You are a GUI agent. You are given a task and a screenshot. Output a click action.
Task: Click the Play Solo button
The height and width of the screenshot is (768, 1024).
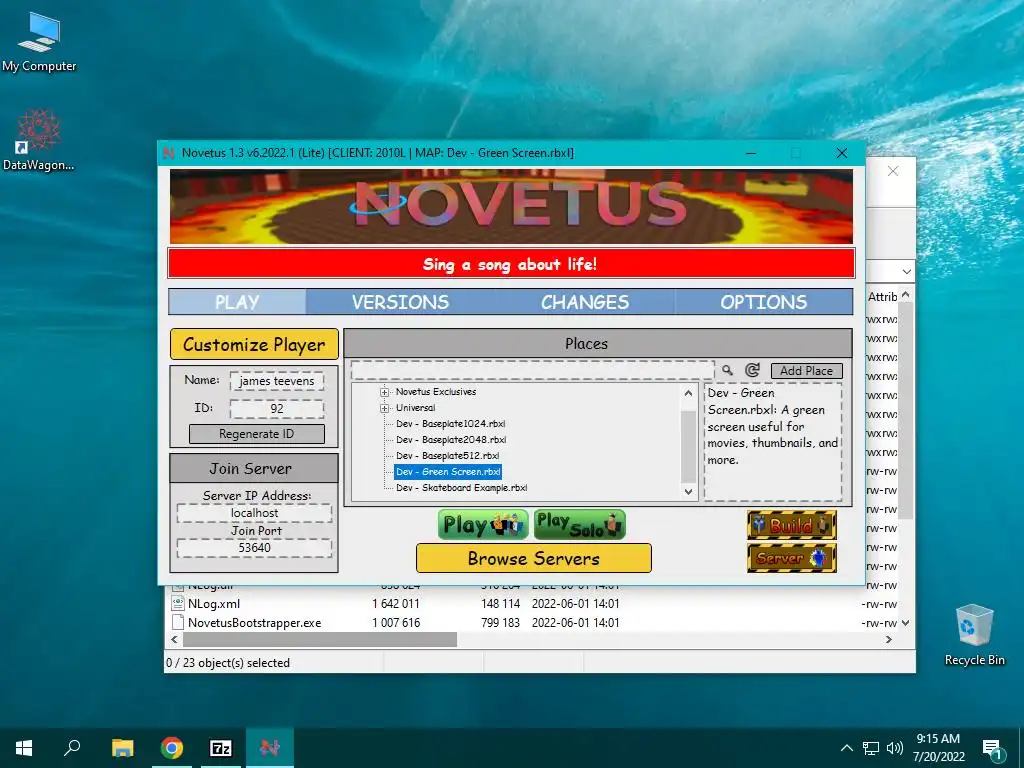click(579, 525)
